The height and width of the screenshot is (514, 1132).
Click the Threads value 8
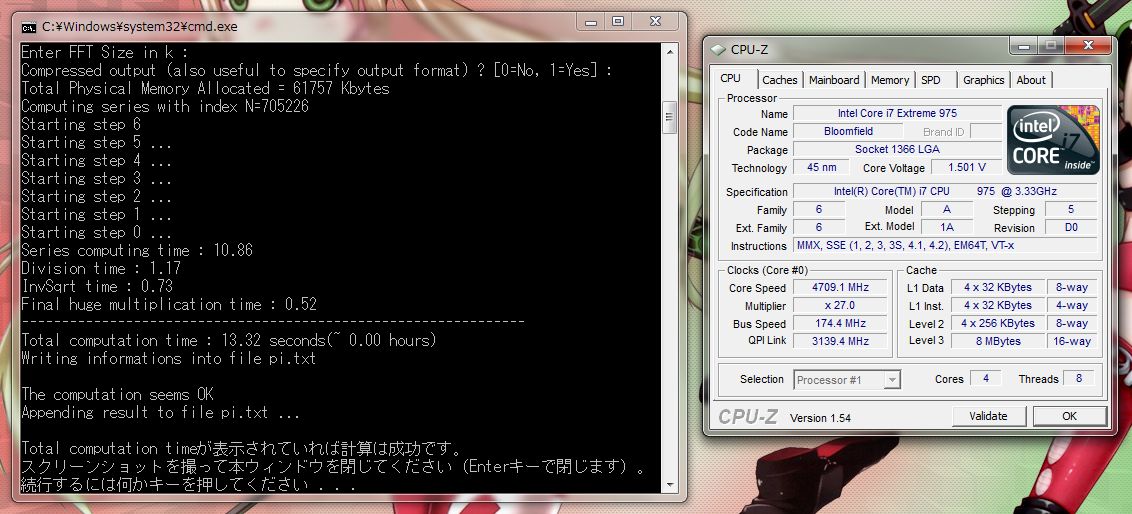(x=1079, y=378)
